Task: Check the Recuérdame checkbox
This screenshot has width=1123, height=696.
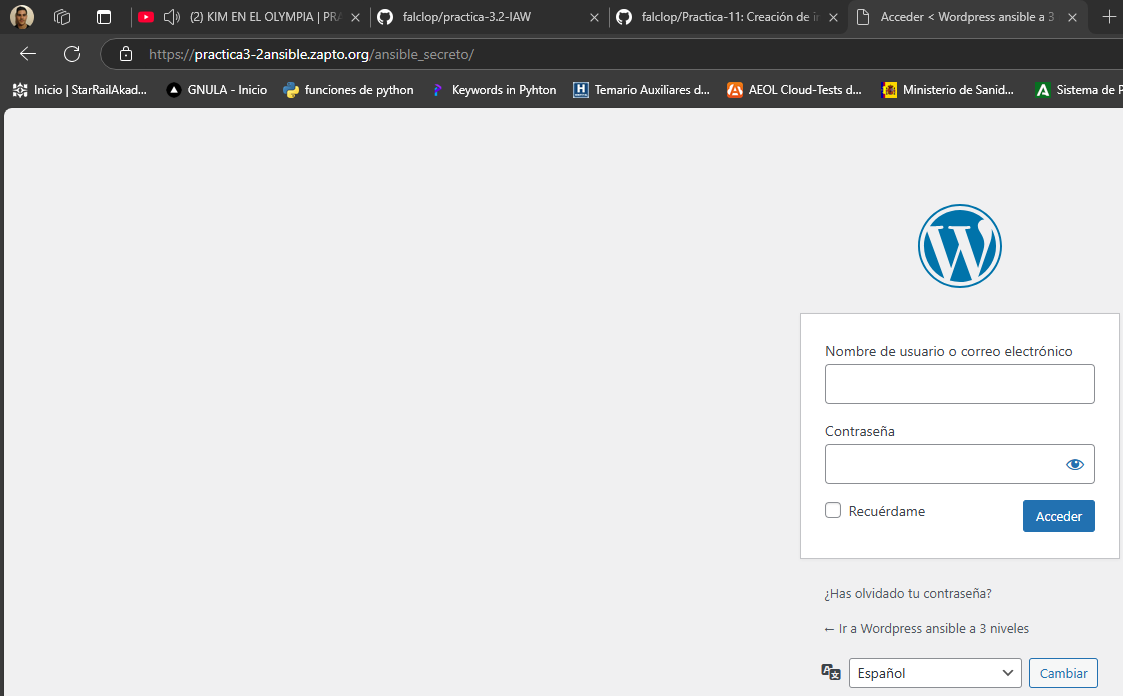Action: pyautogui.click(x=833, y=511)
